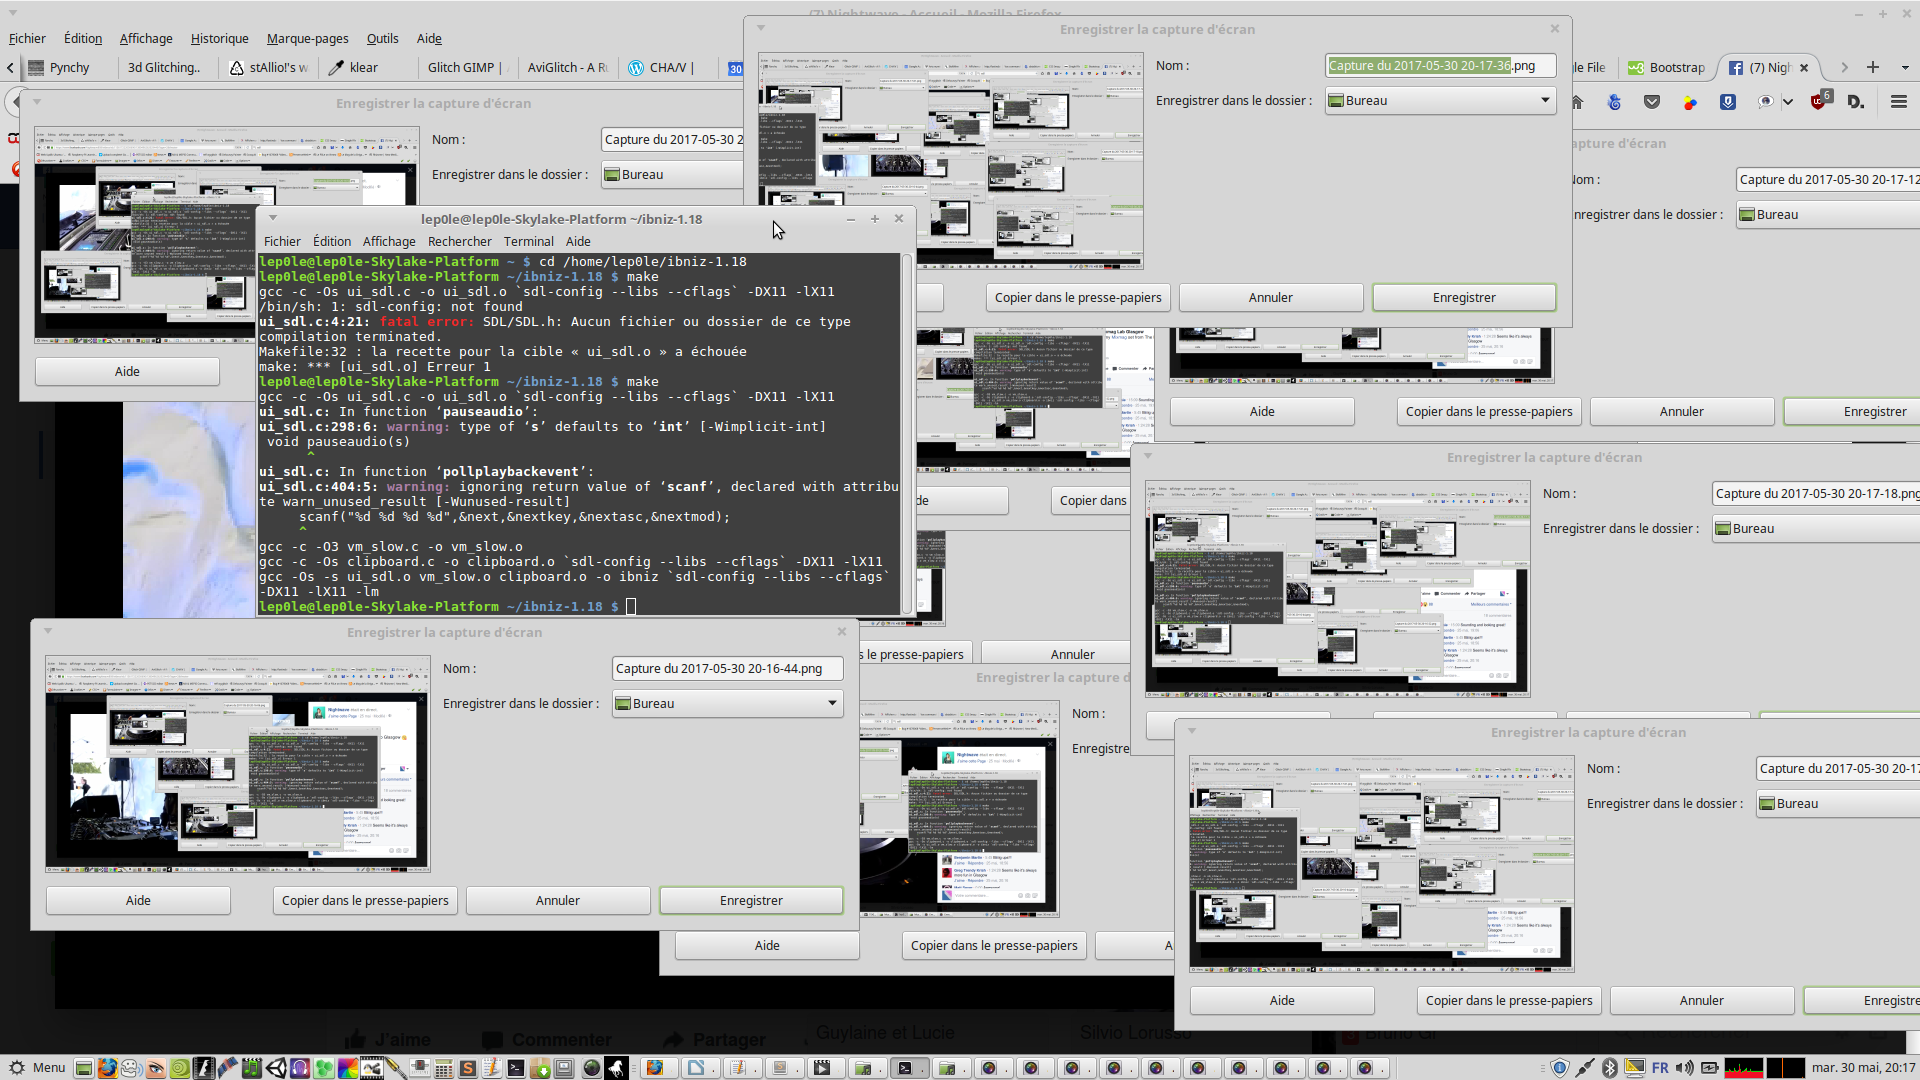
Task: Open the calculator launcher in the panel
Action: tap(444, 1068)
